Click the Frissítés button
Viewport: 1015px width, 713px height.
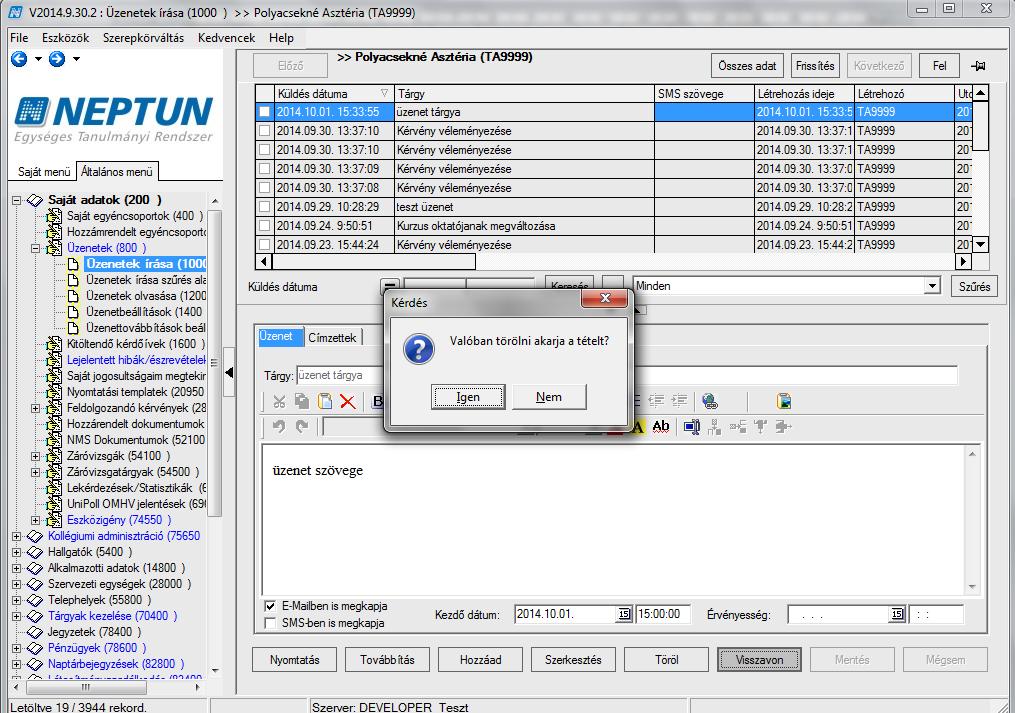(814, 66)
